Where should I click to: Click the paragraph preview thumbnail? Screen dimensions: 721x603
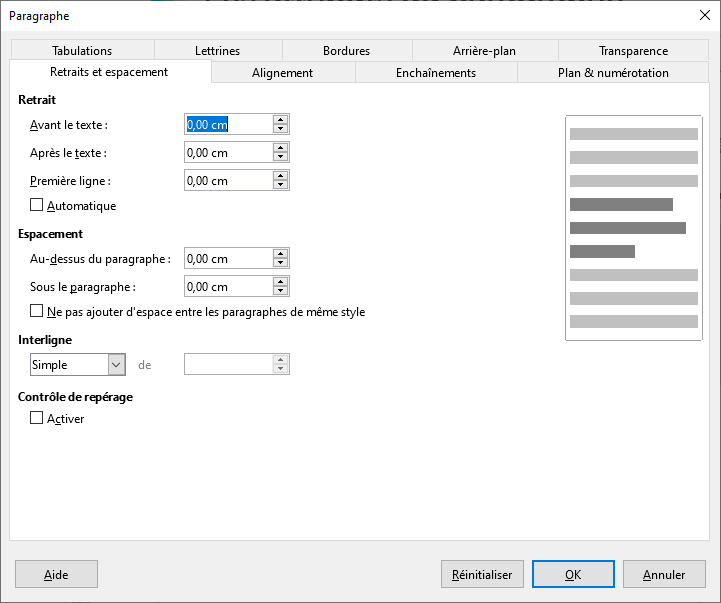(633, 228)
